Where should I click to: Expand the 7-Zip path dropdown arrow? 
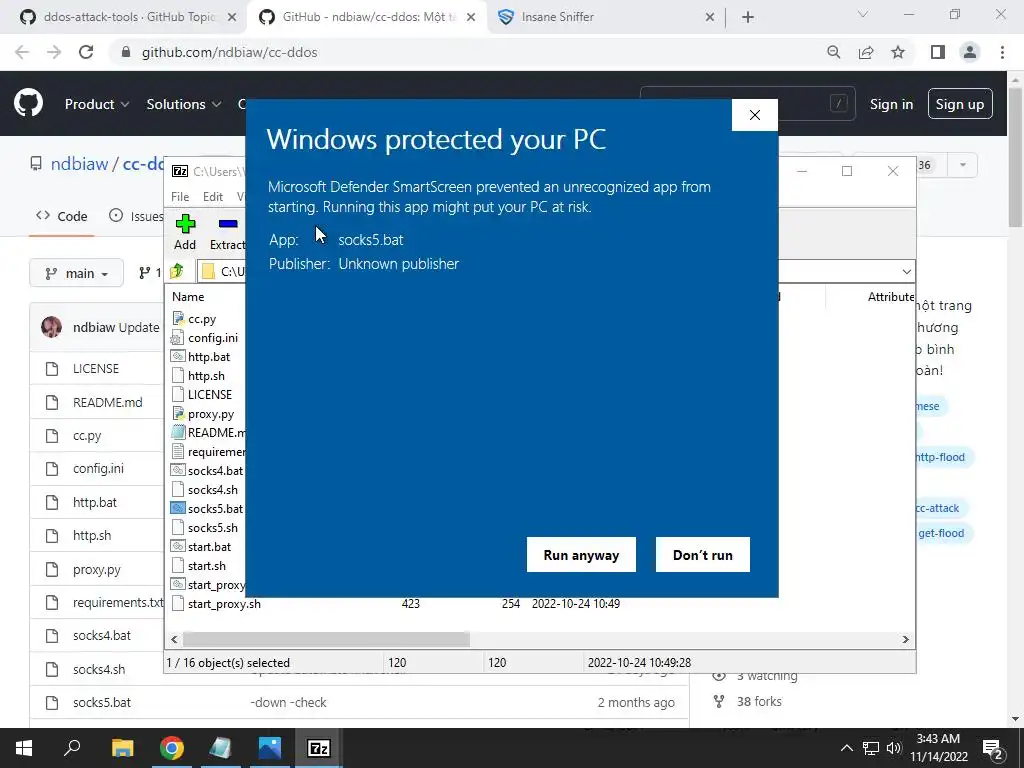coord(906,271)
